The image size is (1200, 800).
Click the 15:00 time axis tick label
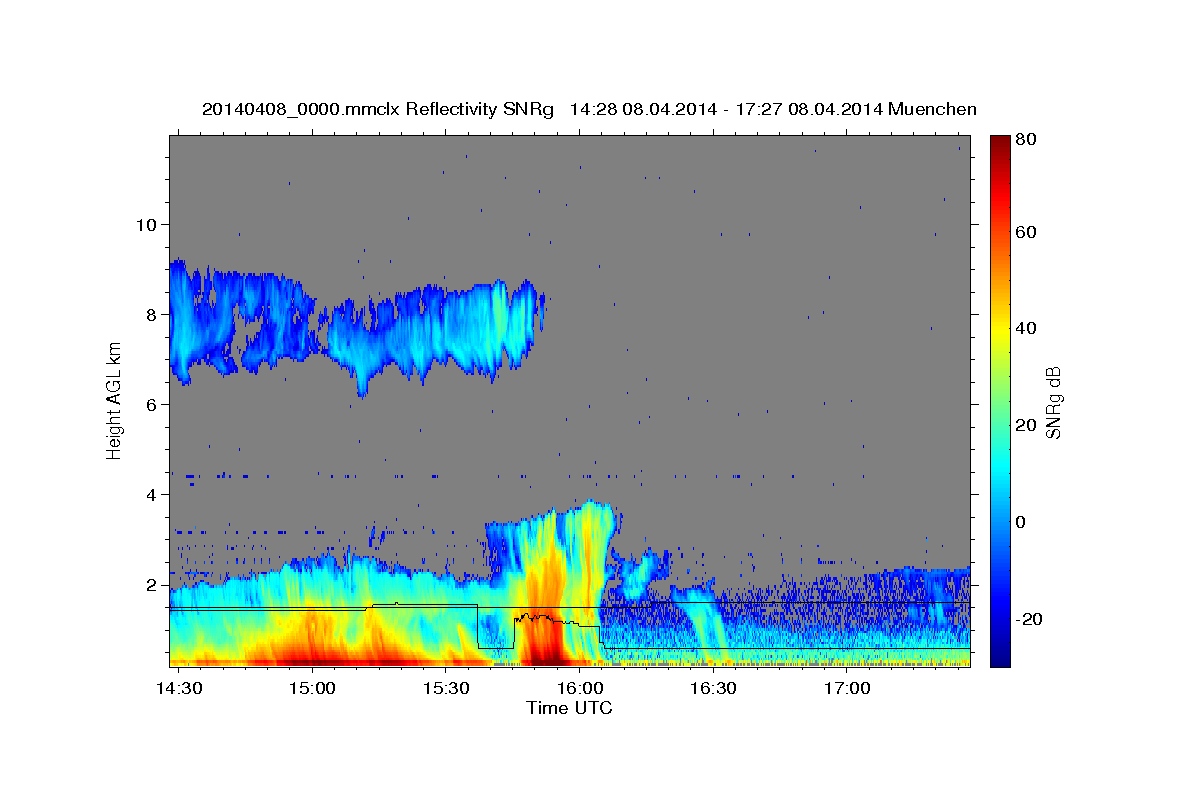(312, 688)
